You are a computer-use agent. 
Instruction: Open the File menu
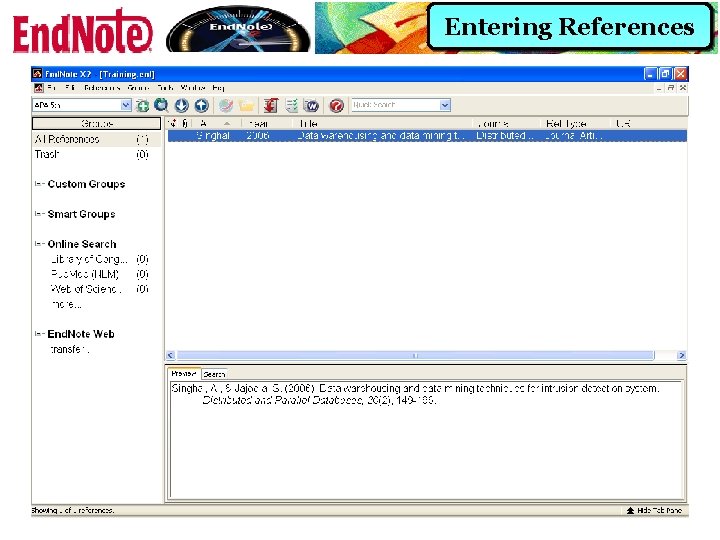tap(52, 88)
